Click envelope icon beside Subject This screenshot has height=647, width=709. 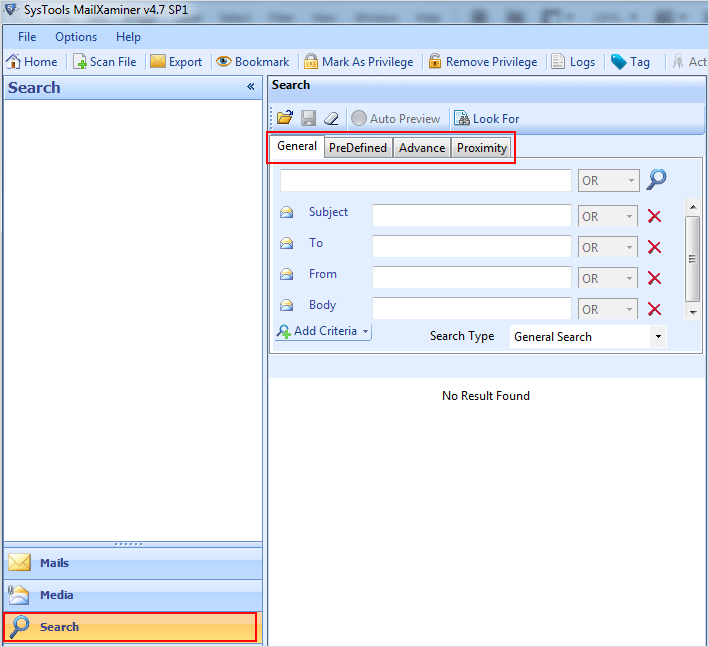tap(286, 212)
